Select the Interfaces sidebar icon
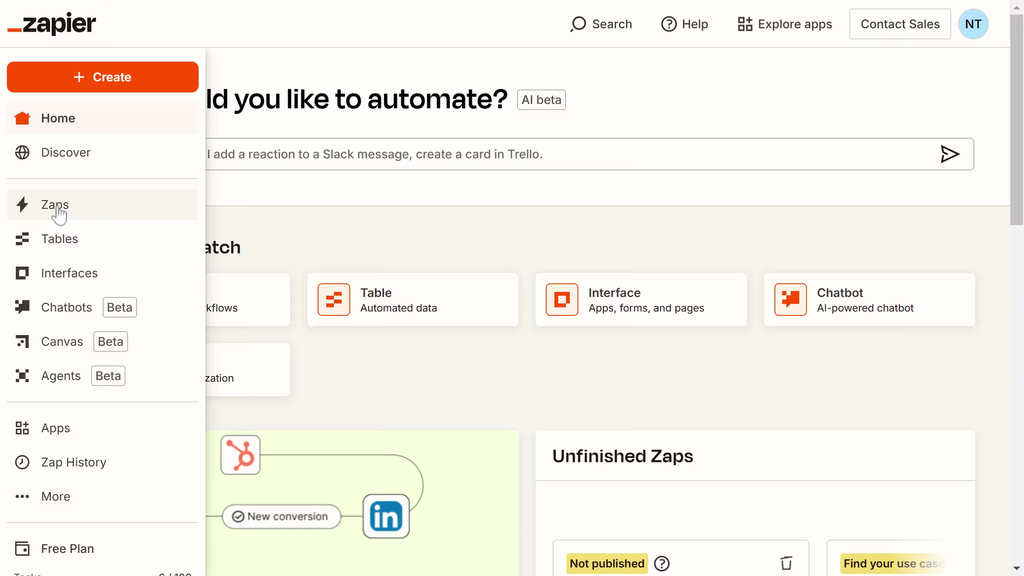Screen dimensions: 1024x576 [22, 273]
